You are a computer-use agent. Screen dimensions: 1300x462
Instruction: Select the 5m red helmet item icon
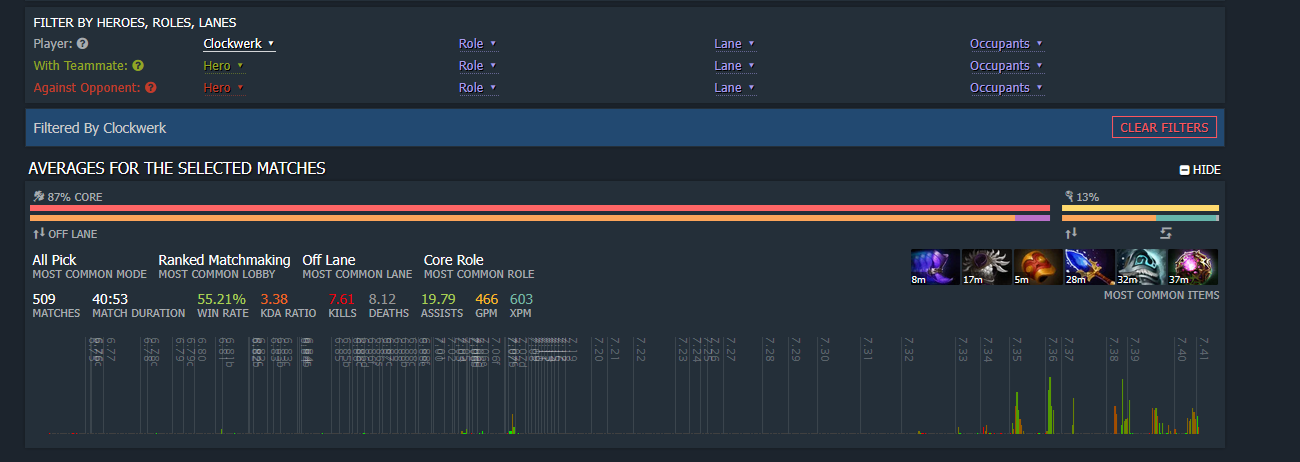coord(1037,267)
